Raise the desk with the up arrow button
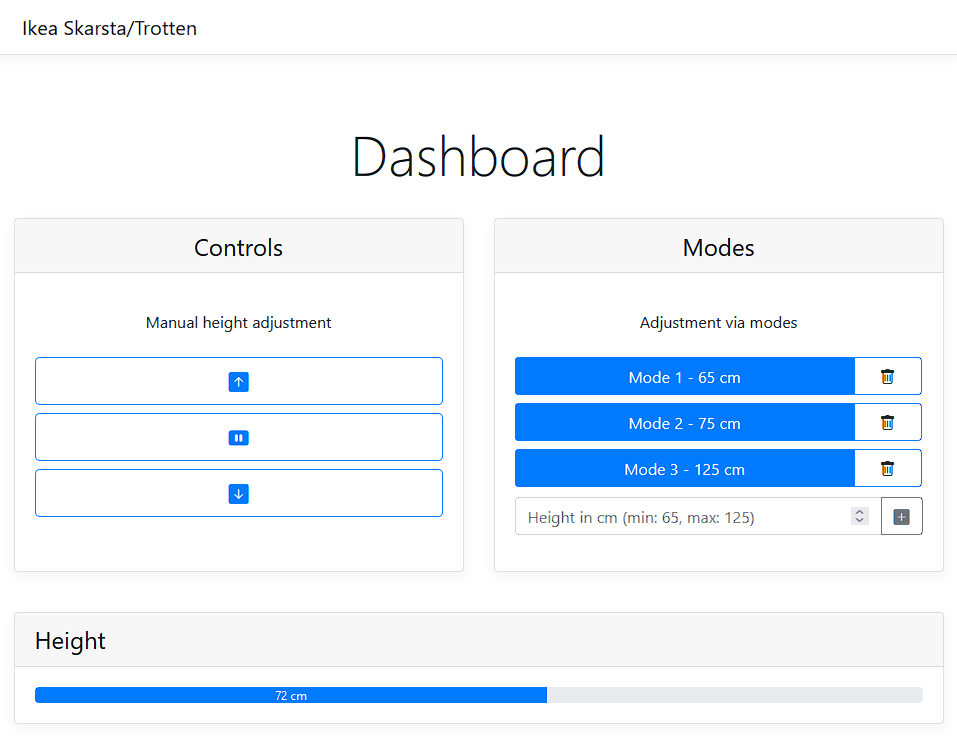Viewport: 957px width, 742px height. point(239,381)
